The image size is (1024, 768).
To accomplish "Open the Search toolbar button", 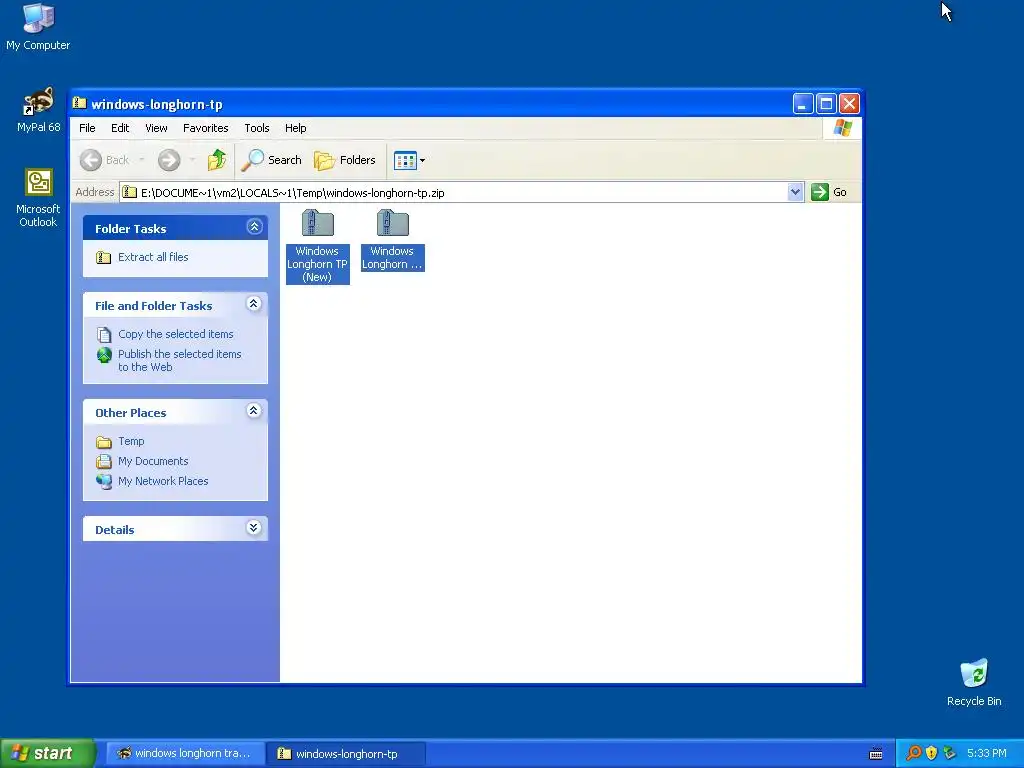I will pyautogui.click(x=272, y=160).
